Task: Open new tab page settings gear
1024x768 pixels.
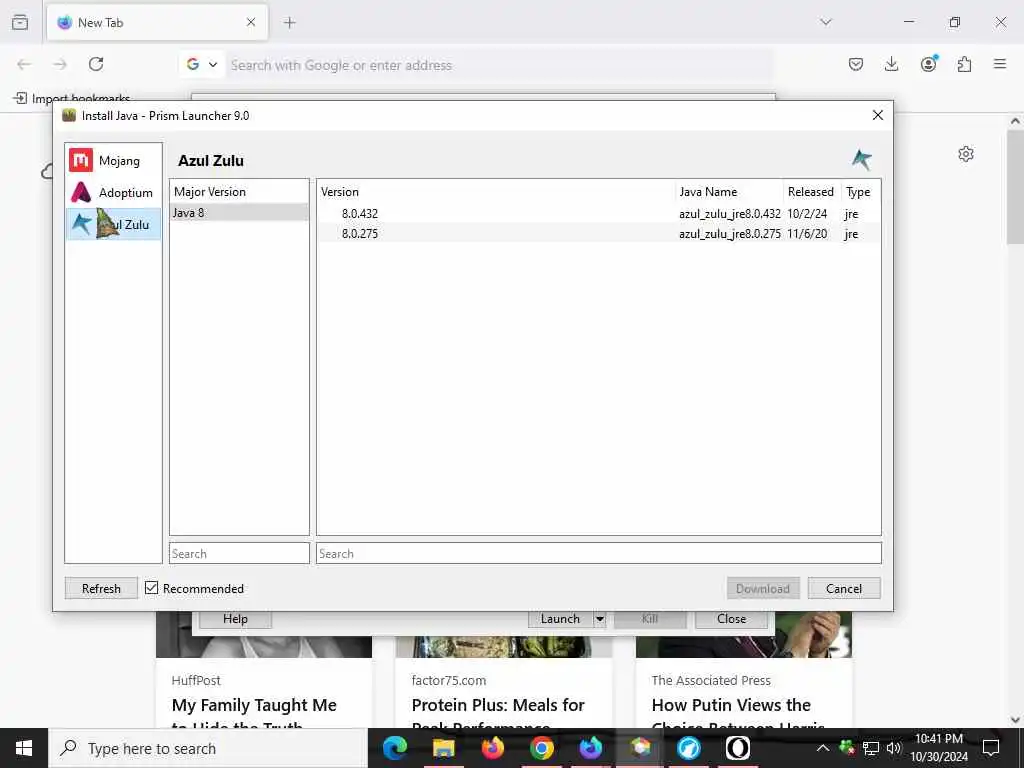Action: (966, 154)
